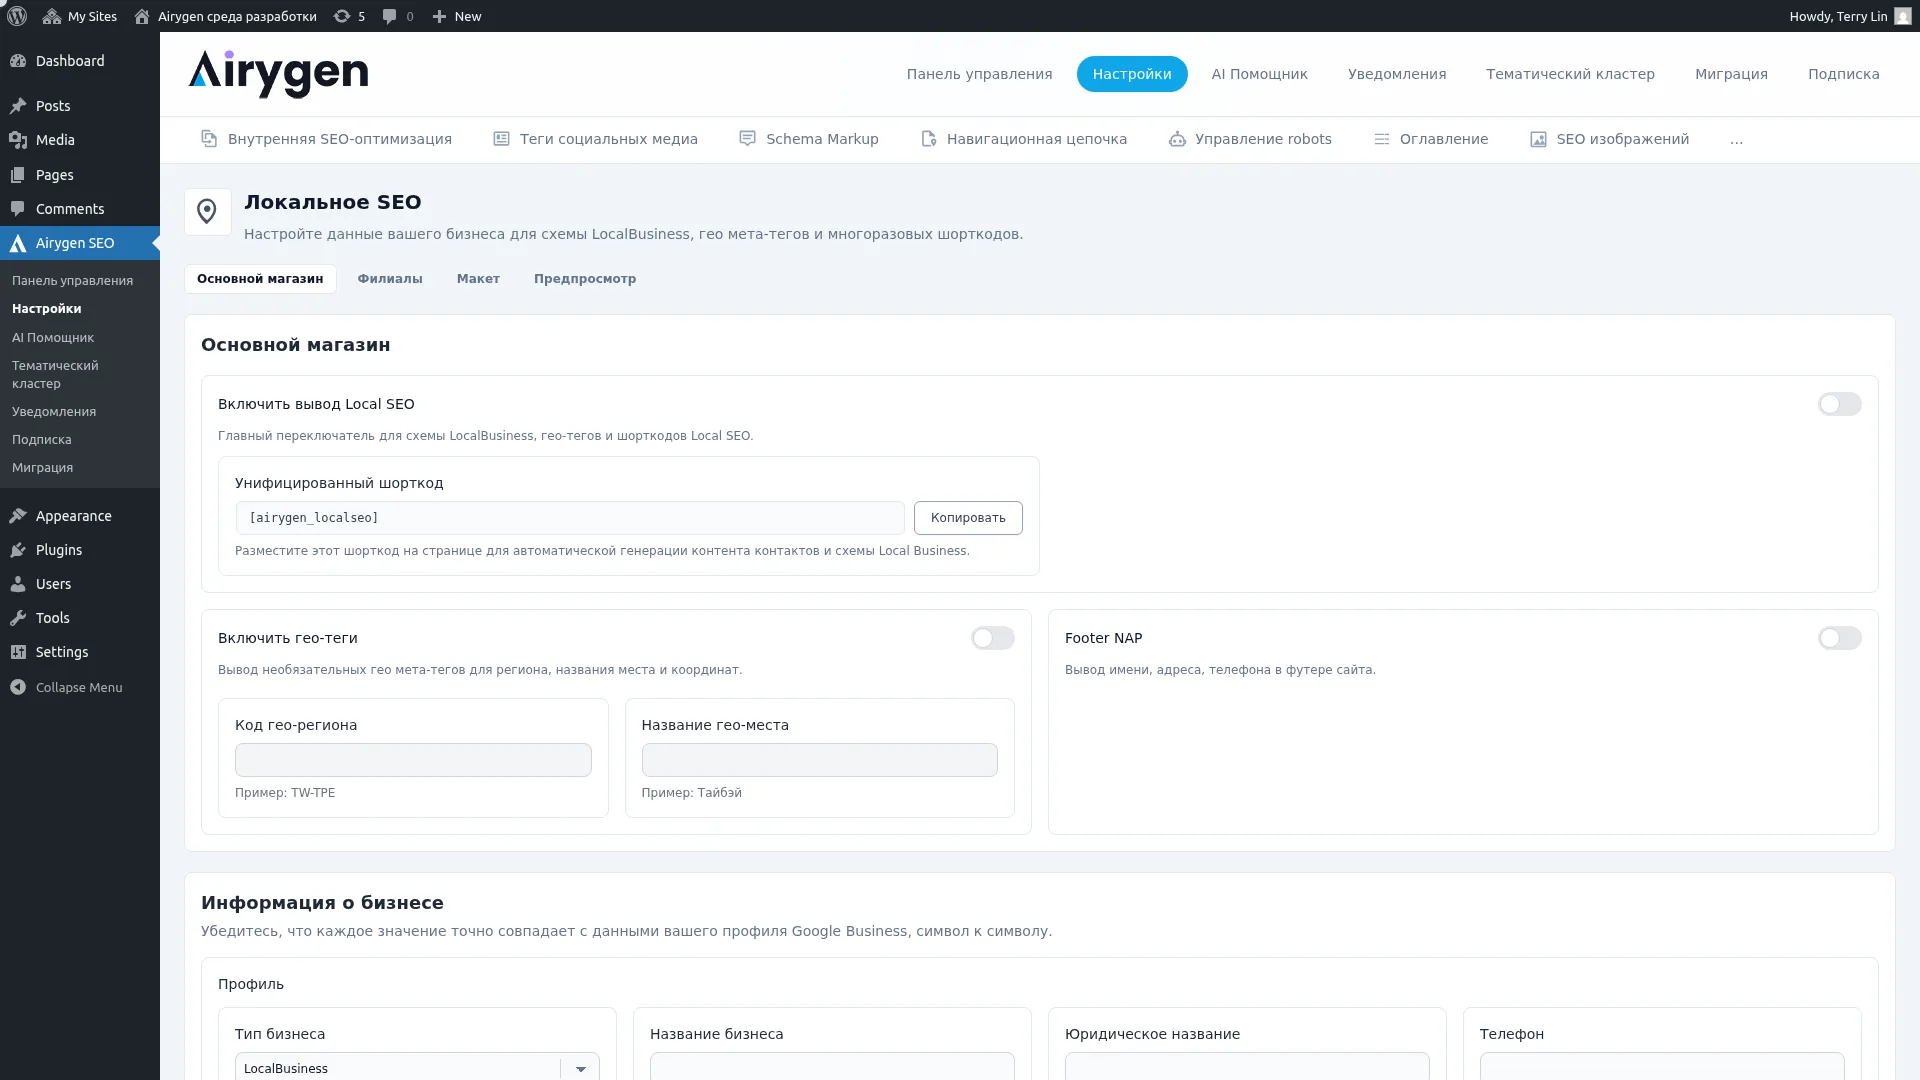Click the Копировать shortcode button
Image resolution: width=1920 pixels, height=1080 pixels.
pos(968,518)
